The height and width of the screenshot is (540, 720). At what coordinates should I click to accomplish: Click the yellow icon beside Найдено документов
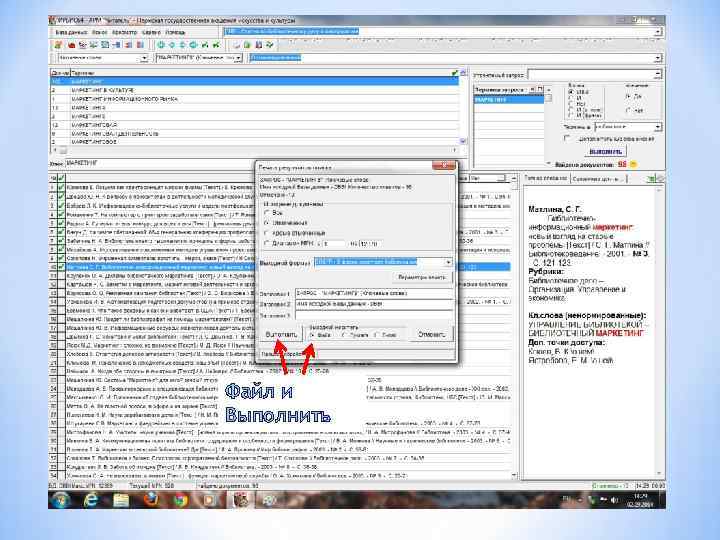click(634, 164)
